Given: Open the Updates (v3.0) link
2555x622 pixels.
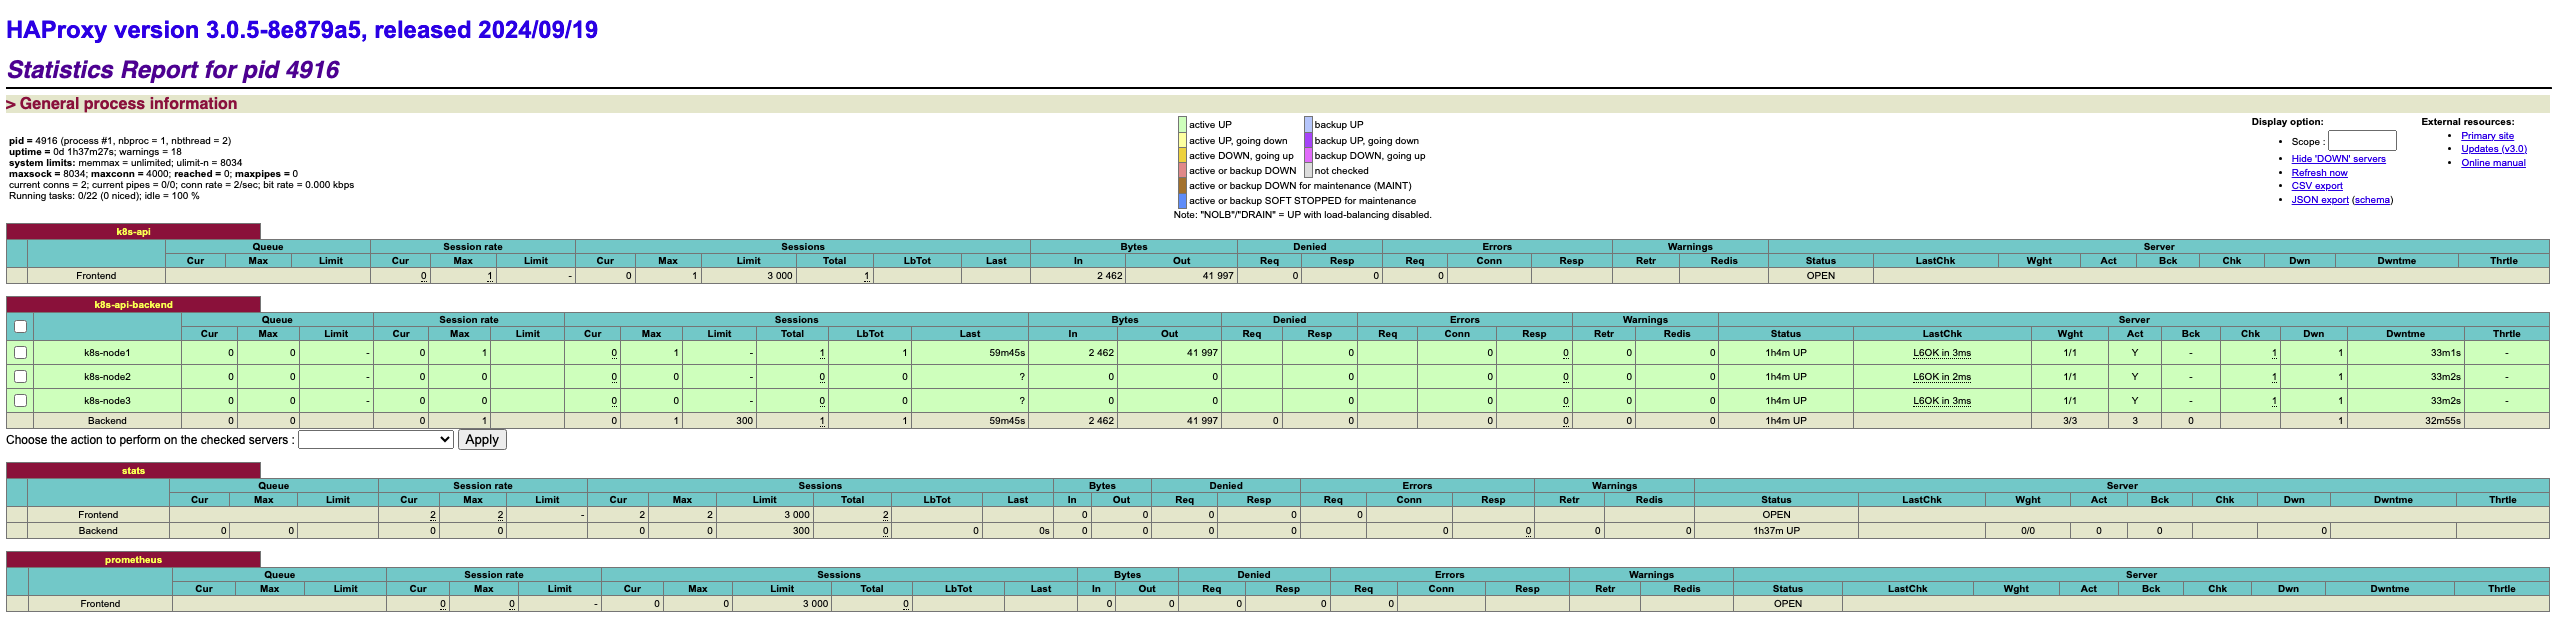Looking at the screenshot, I should click(2494, 149).
